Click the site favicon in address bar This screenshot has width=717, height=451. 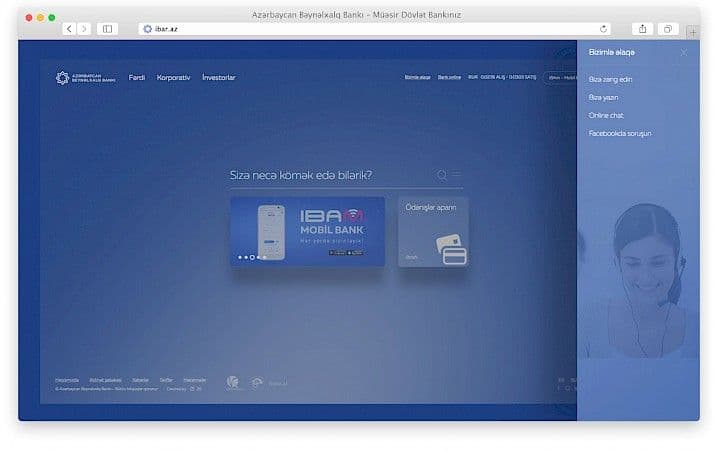click(x=147, y=29)
